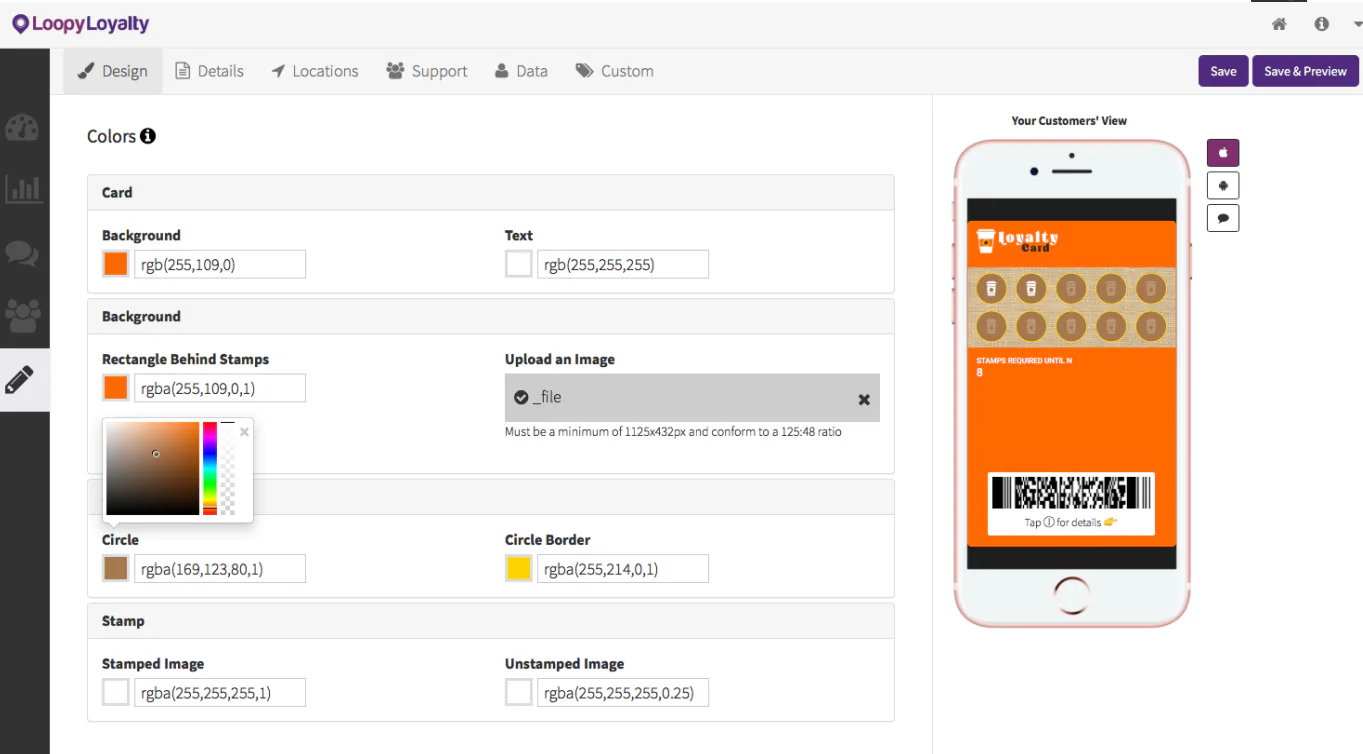Click the rainbow hue slider in color picker
This screenshot has height=754, width=1363.
210,468
